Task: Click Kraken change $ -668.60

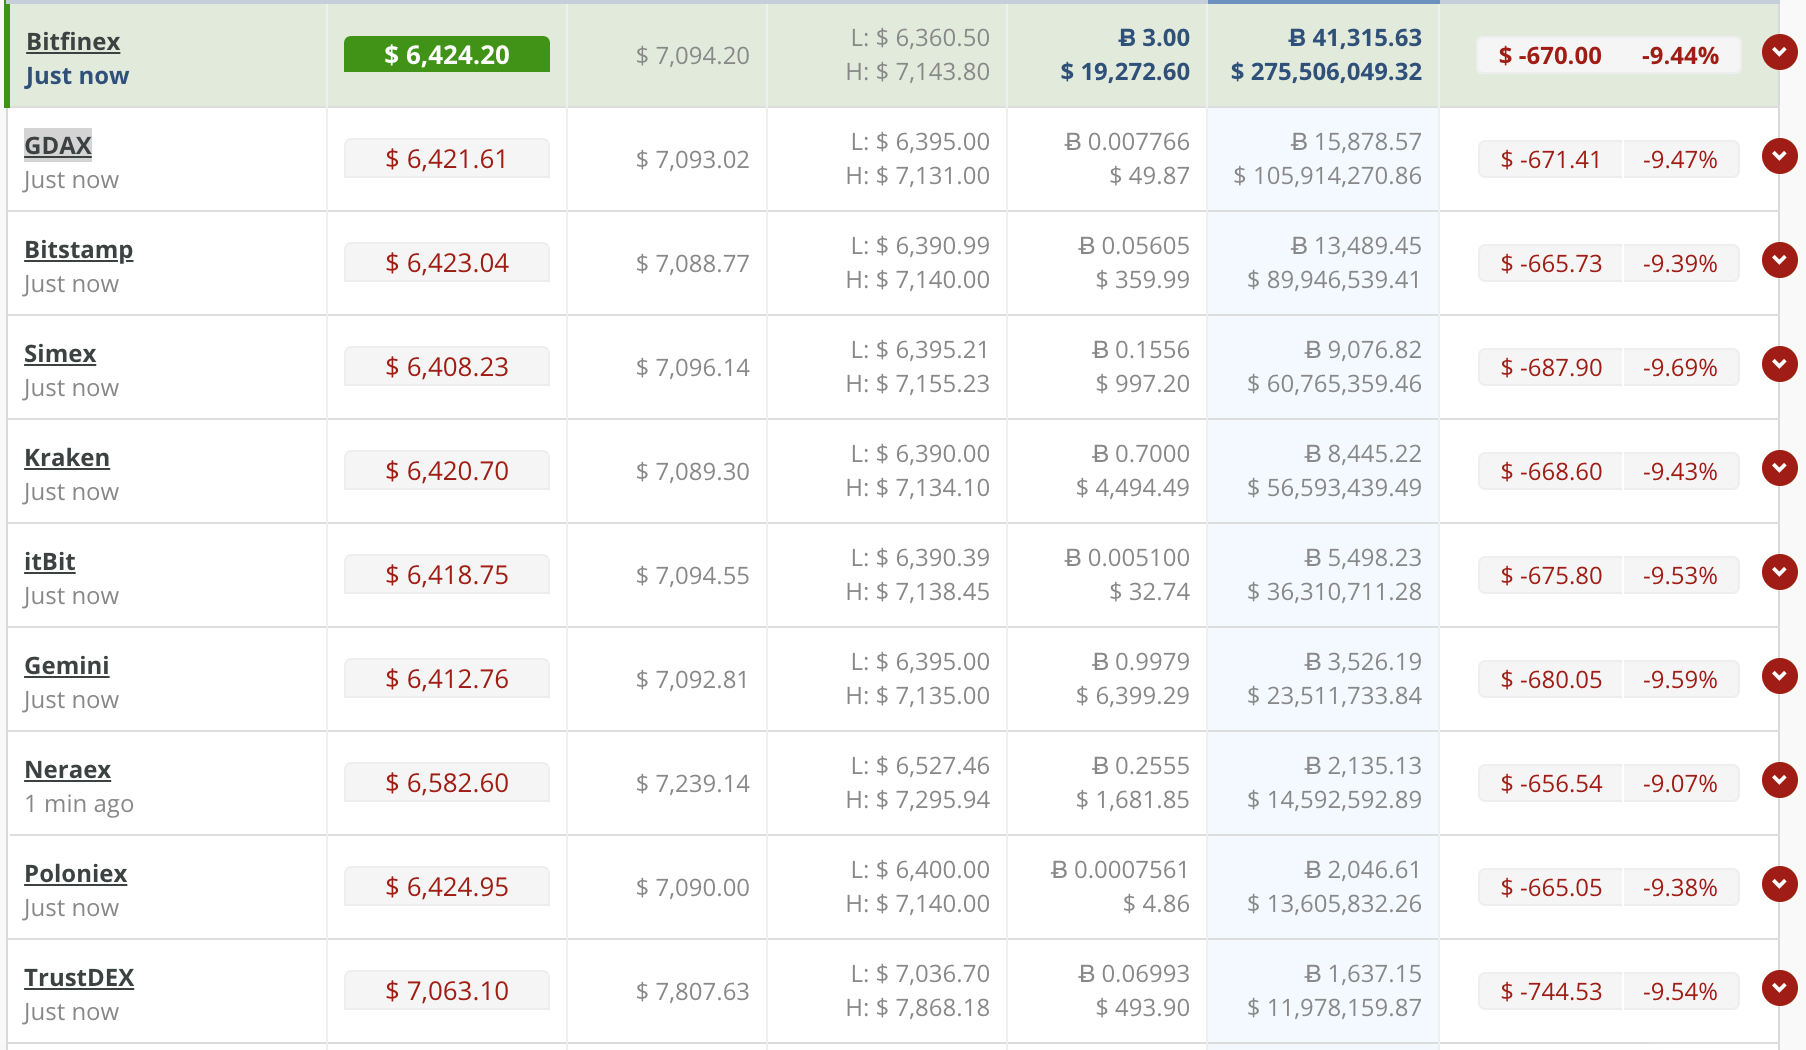Action: [1550, 472]
